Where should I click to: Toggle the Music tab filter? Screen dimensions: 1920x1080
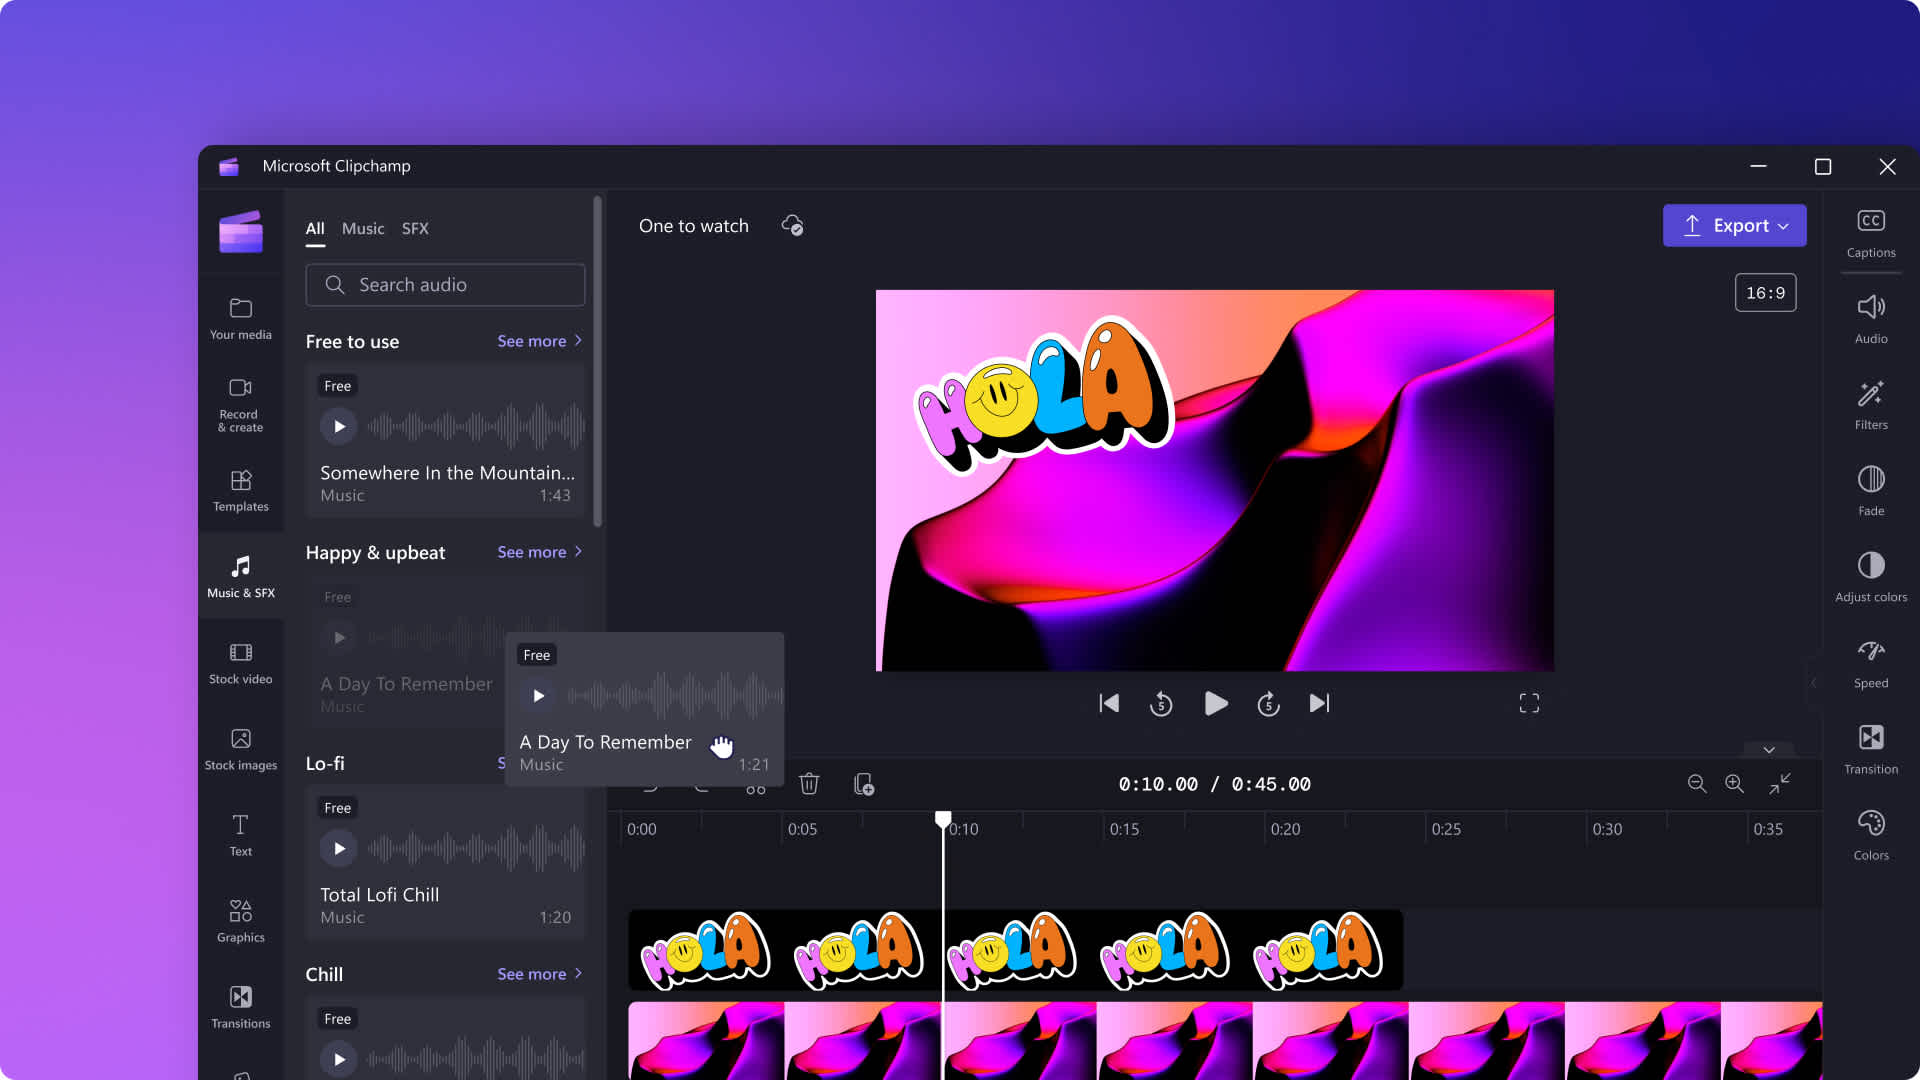[363, 228]
